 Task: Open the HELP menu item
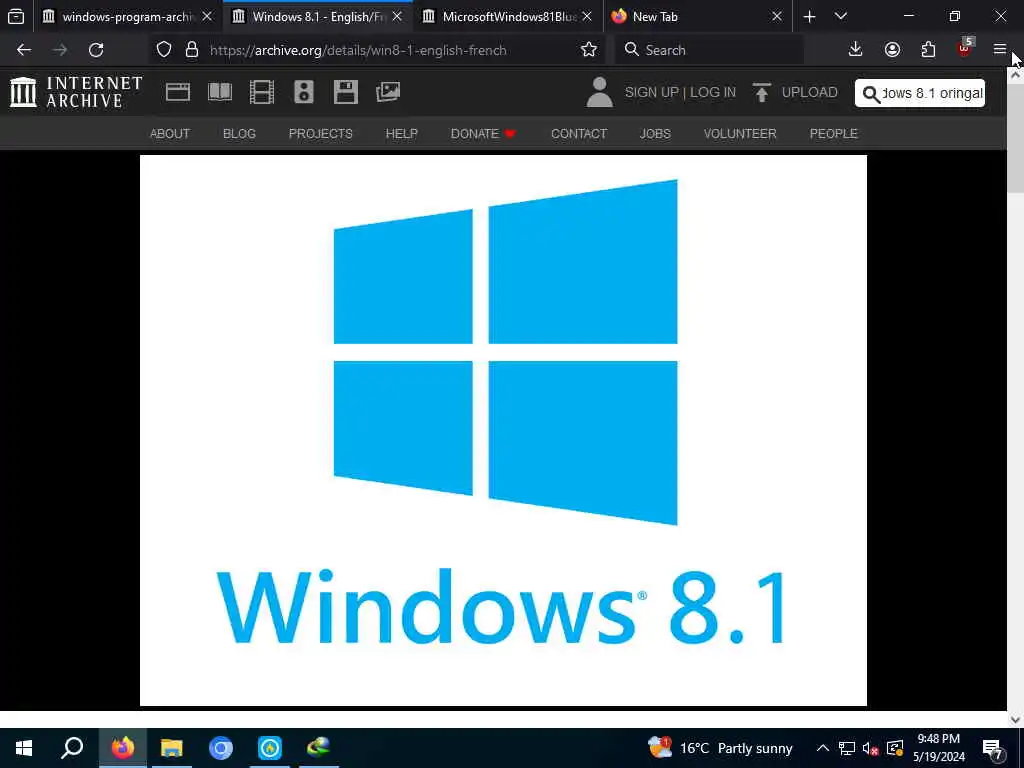(x=402, y=133)
